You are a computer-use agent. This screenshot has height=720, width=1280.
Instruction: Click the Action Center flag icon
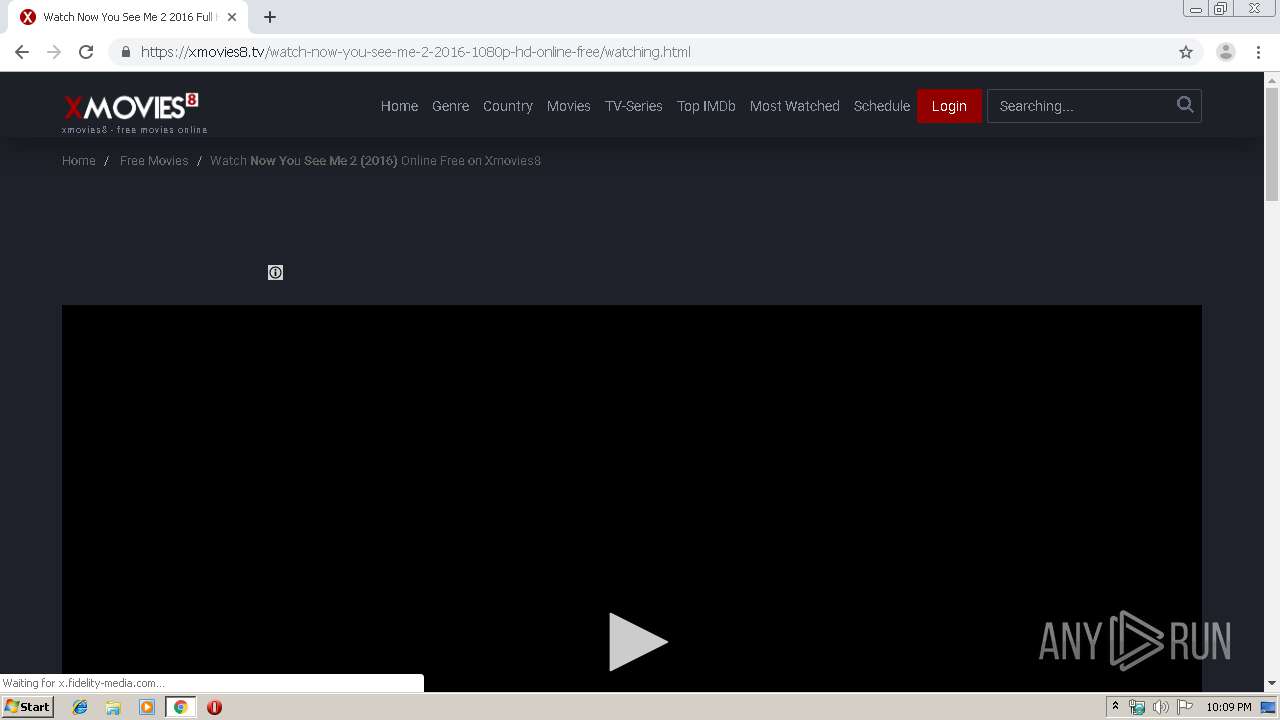1185,707
